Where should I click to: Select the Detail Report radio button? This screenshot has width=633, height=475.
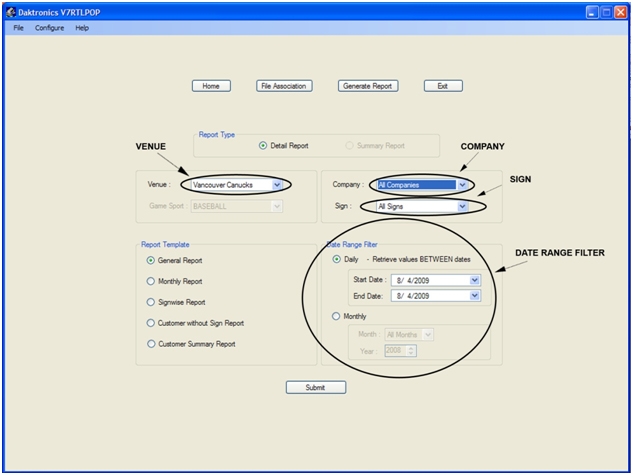(x=263, y=146)
